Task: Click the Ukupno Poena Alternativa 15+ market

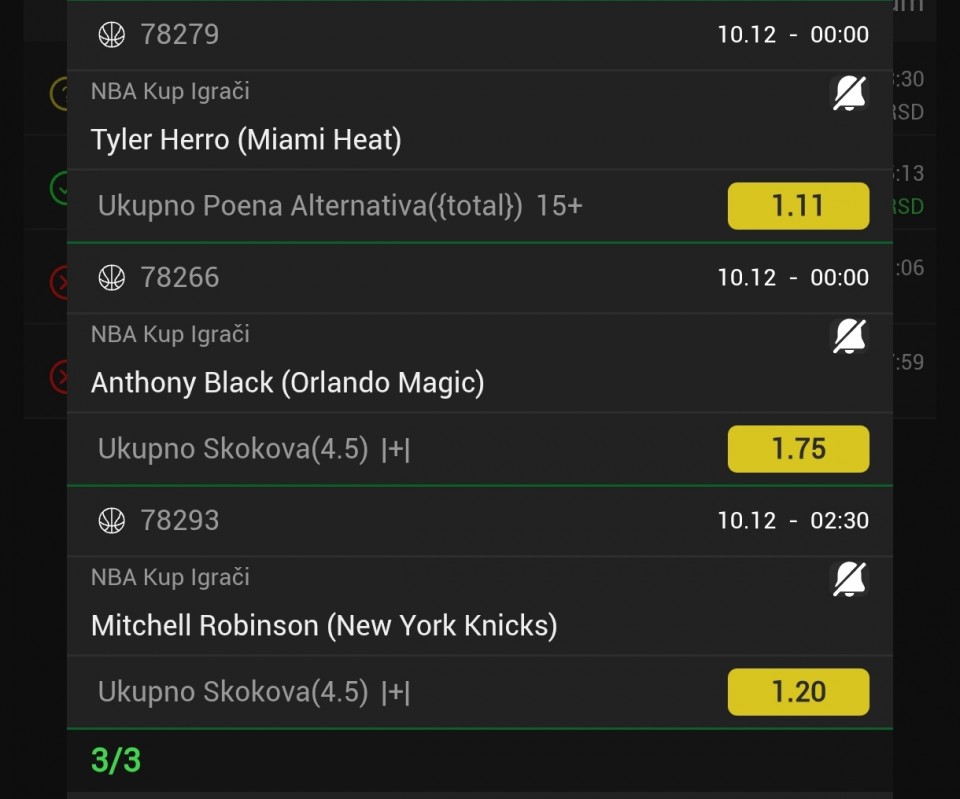Action: click(340, 206)
